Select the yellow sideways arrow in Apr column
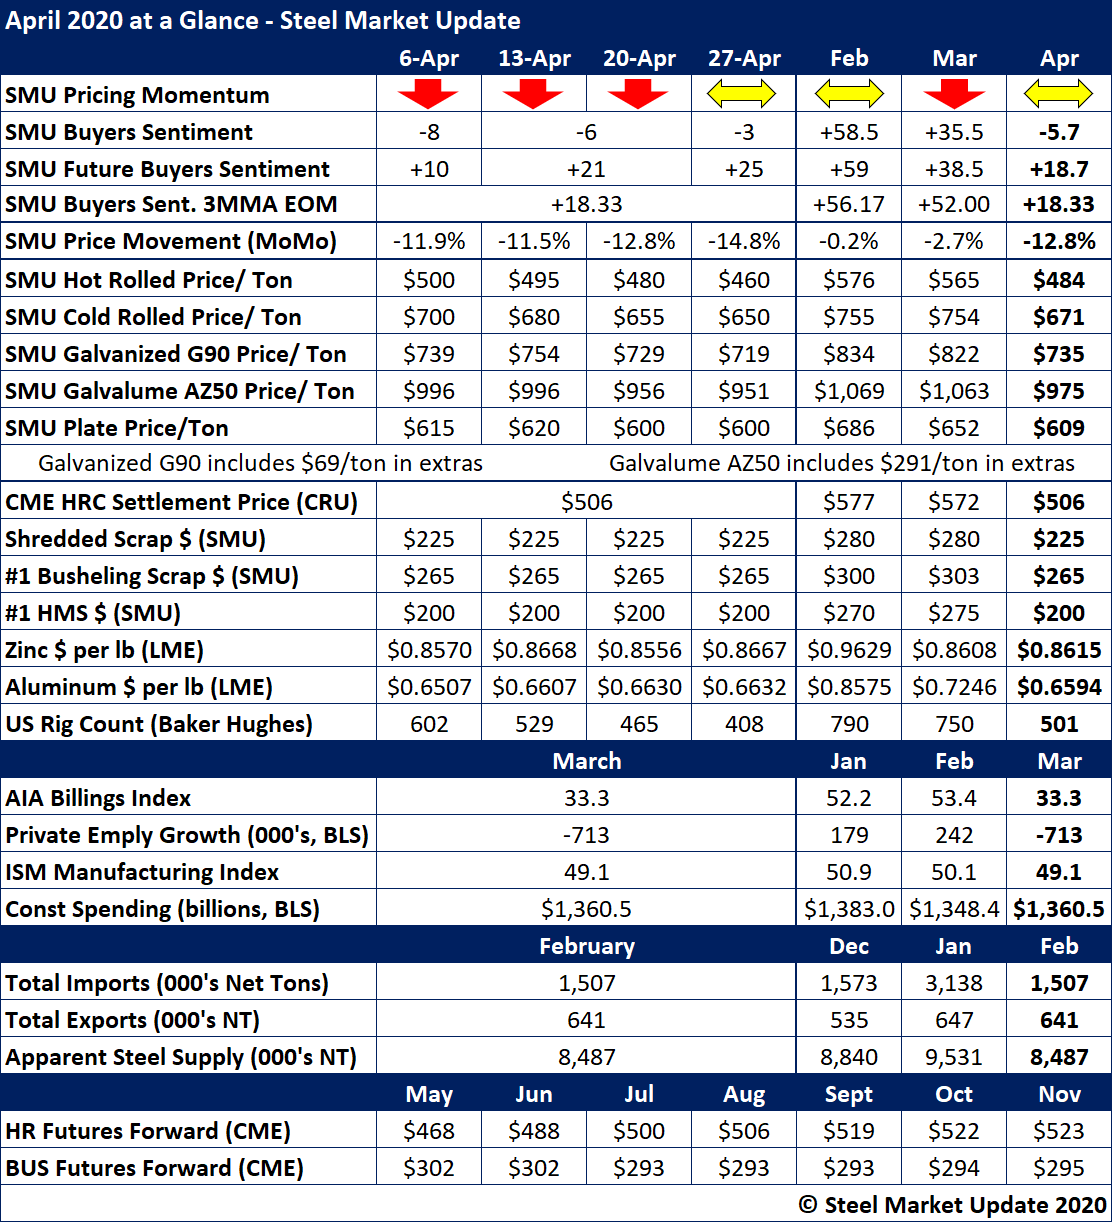Image resolution: width=1112 pixels, height=1222 pixels. [1059, 95]
